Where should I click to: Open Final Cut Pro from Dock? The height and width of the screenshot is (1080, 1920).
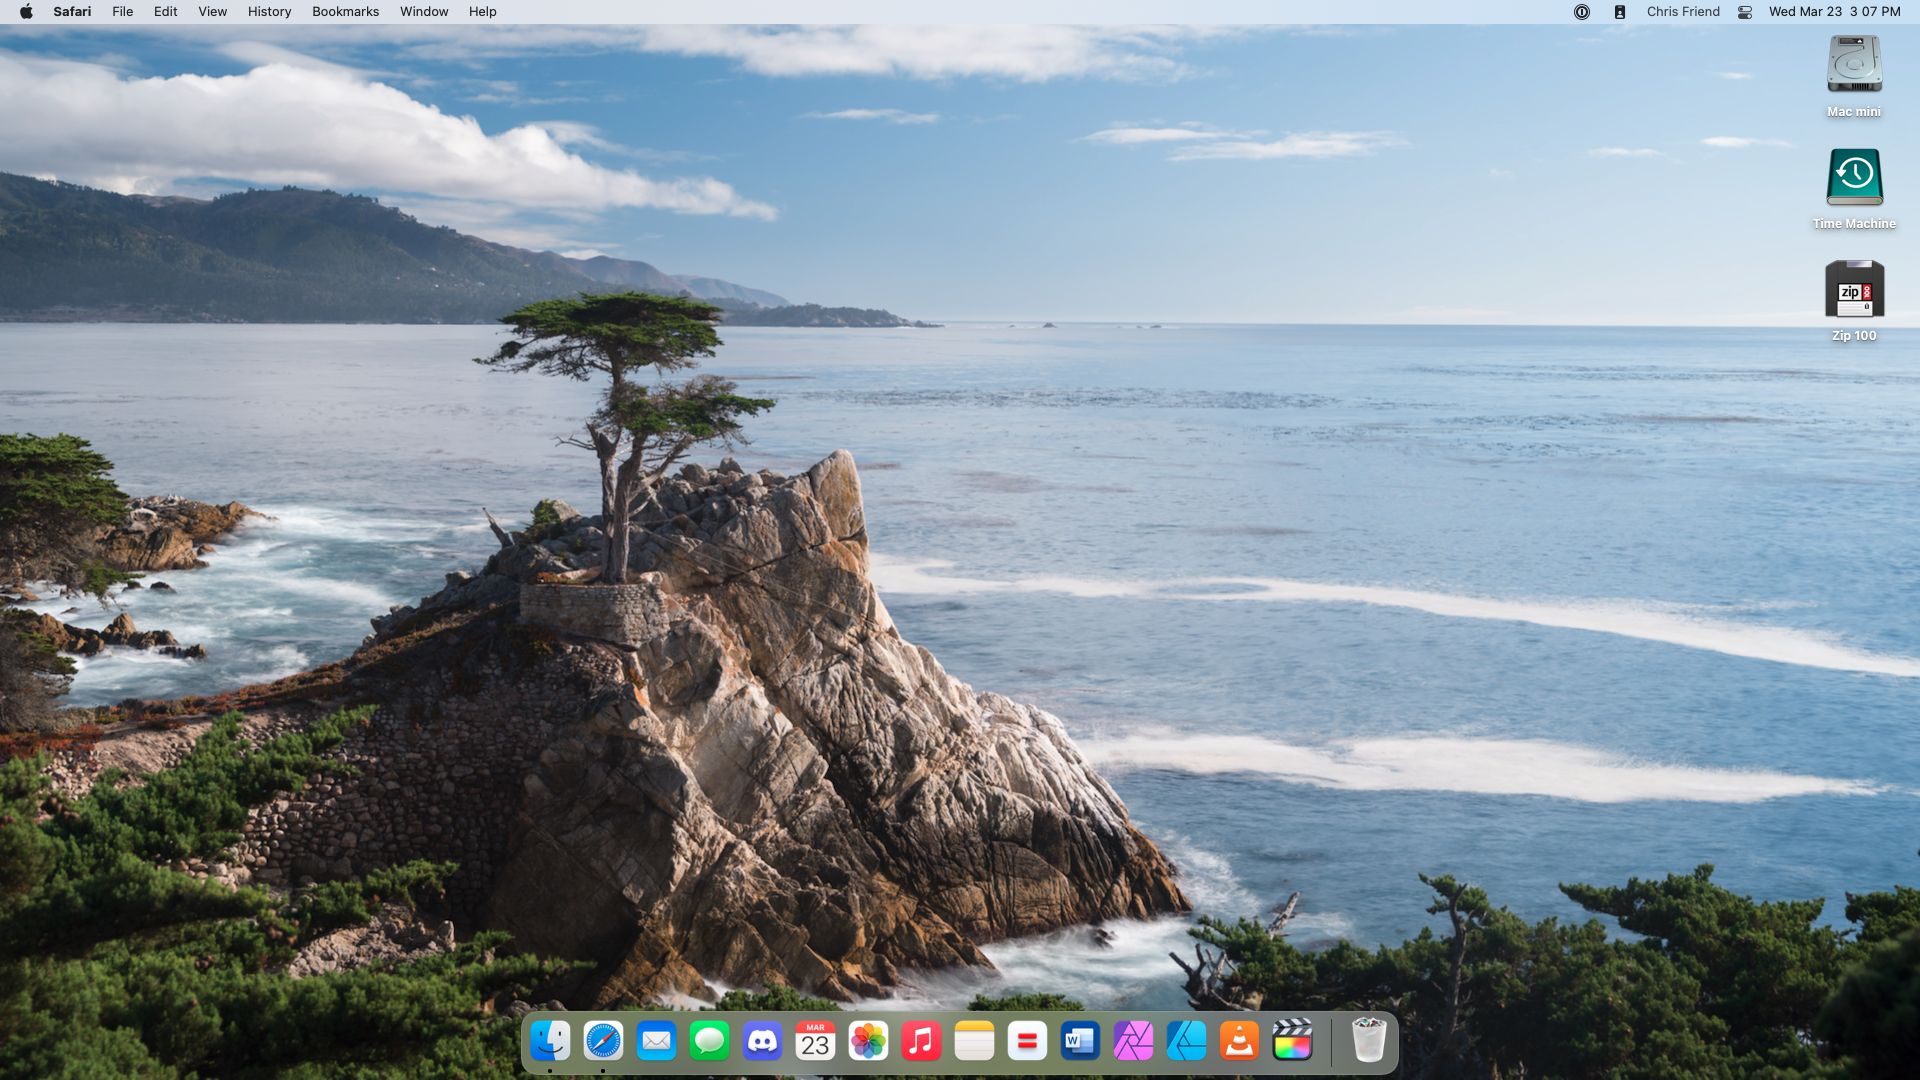[1292, 1041]
